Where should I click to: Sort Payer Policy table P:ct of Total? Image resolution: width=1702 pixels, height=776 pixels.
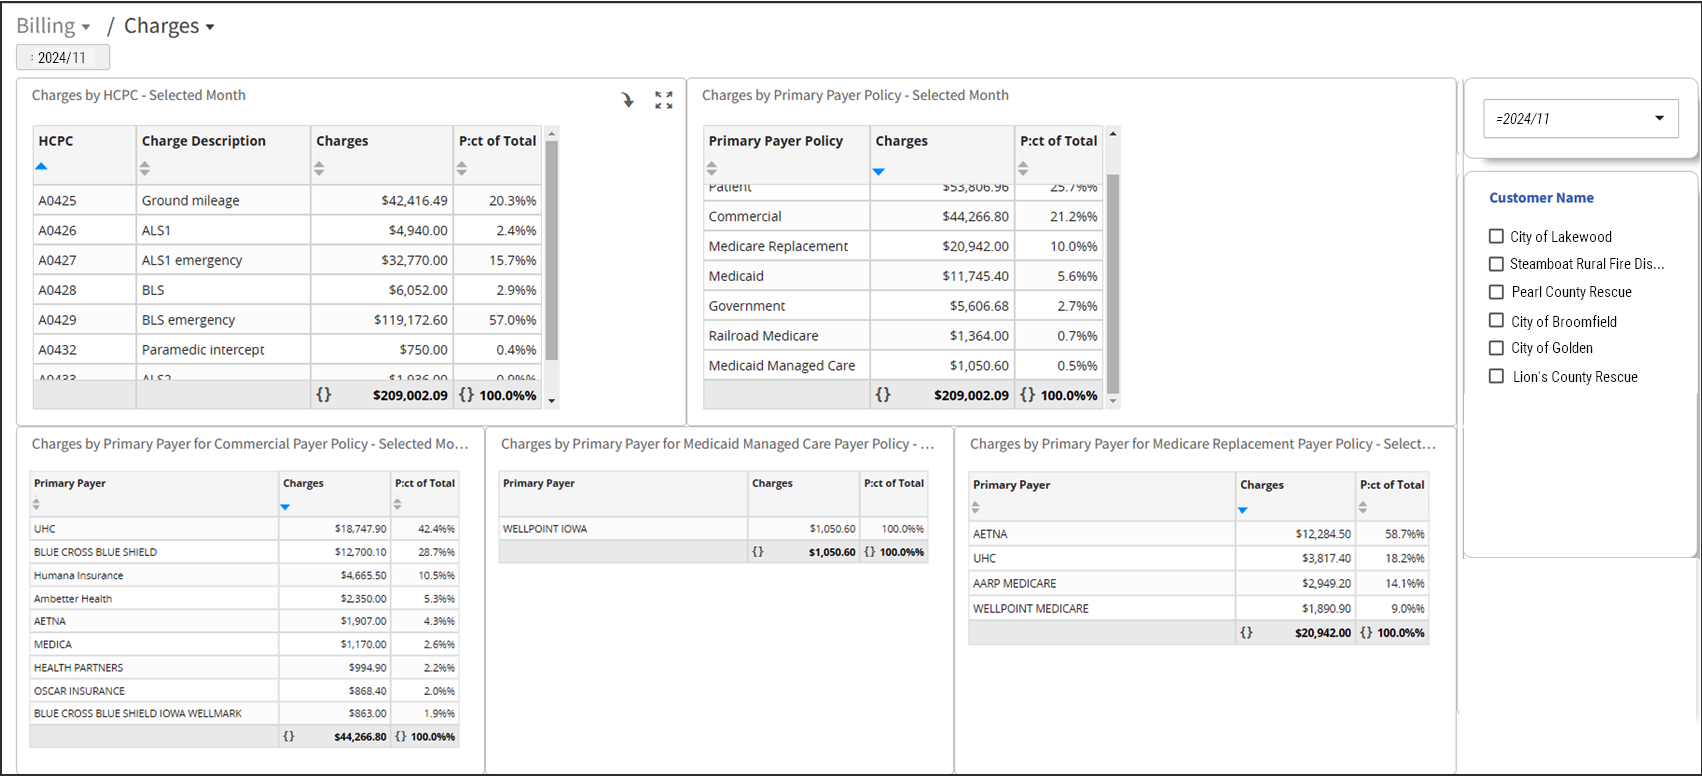point(1023,168)
